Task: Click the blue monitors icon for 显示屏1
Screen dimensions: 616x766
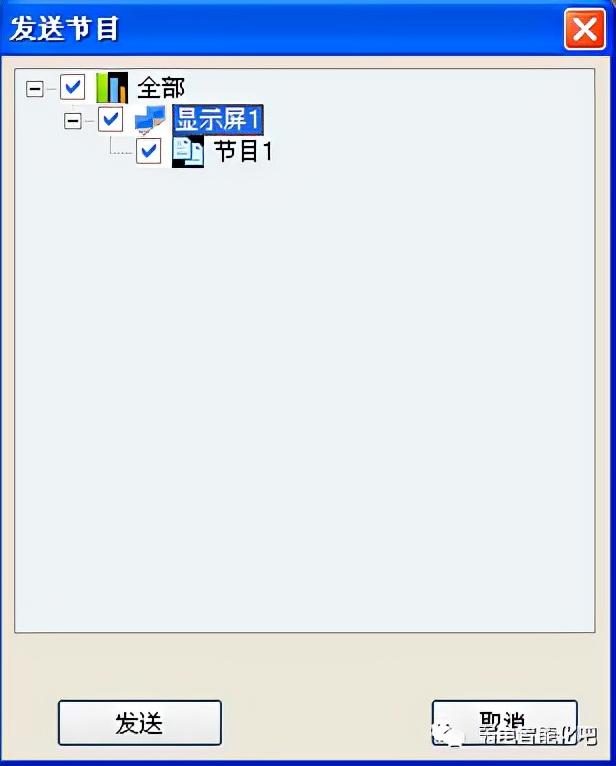Action: tap(150, 119)
